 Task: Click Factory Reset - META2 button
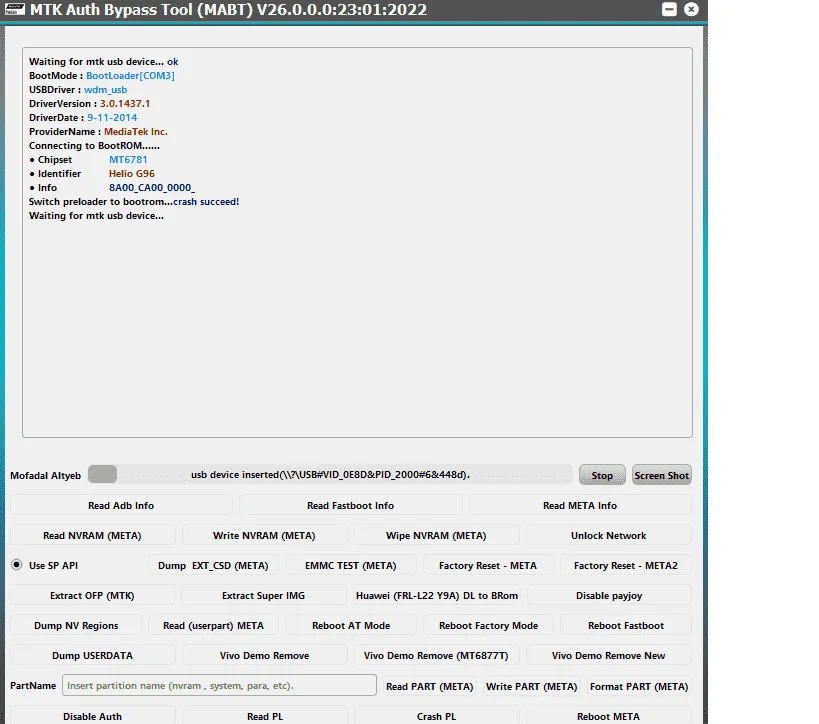[x=626, y=565]
